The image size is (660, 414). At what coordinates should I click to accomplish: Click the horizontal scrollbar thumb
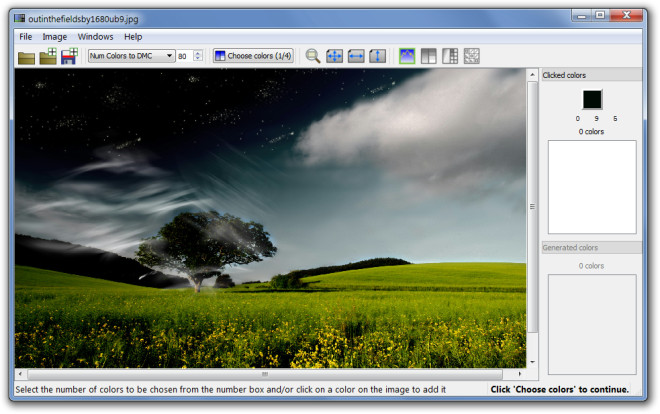coord(265,374)
